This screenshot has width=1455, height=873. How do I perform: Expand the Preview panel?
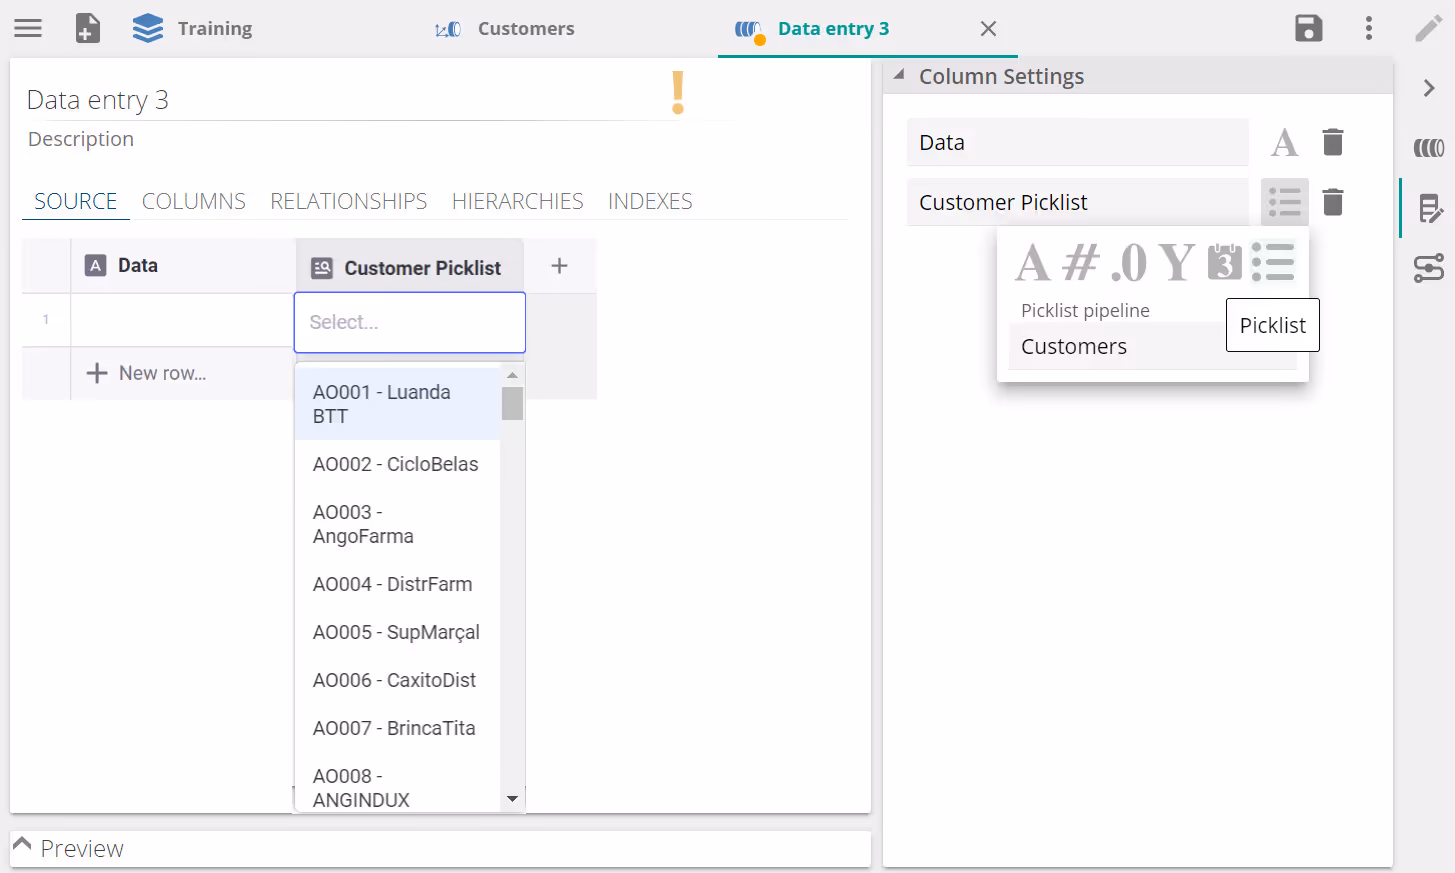22,847
